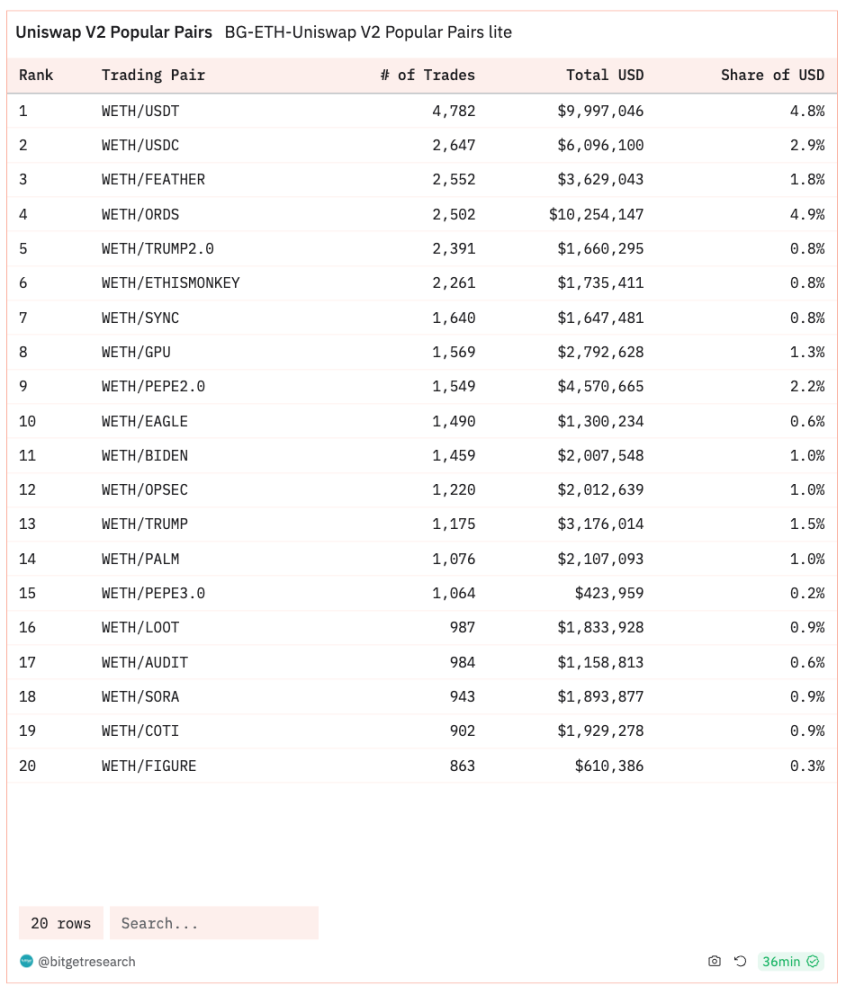Click the BG-ETH-Uniswap V2 Popular Pairs lite query name
Screen dimensions: 846x995
coord(368,32)
